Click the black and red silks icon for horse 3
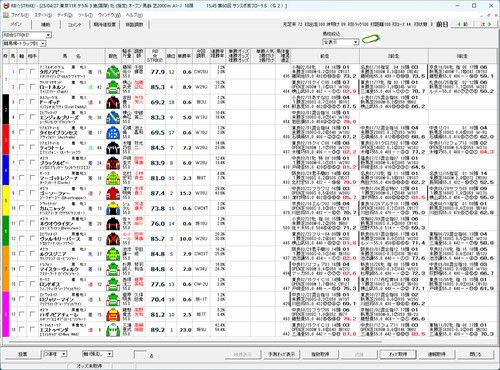Screen dimensions: 500x370 (113, 102)
